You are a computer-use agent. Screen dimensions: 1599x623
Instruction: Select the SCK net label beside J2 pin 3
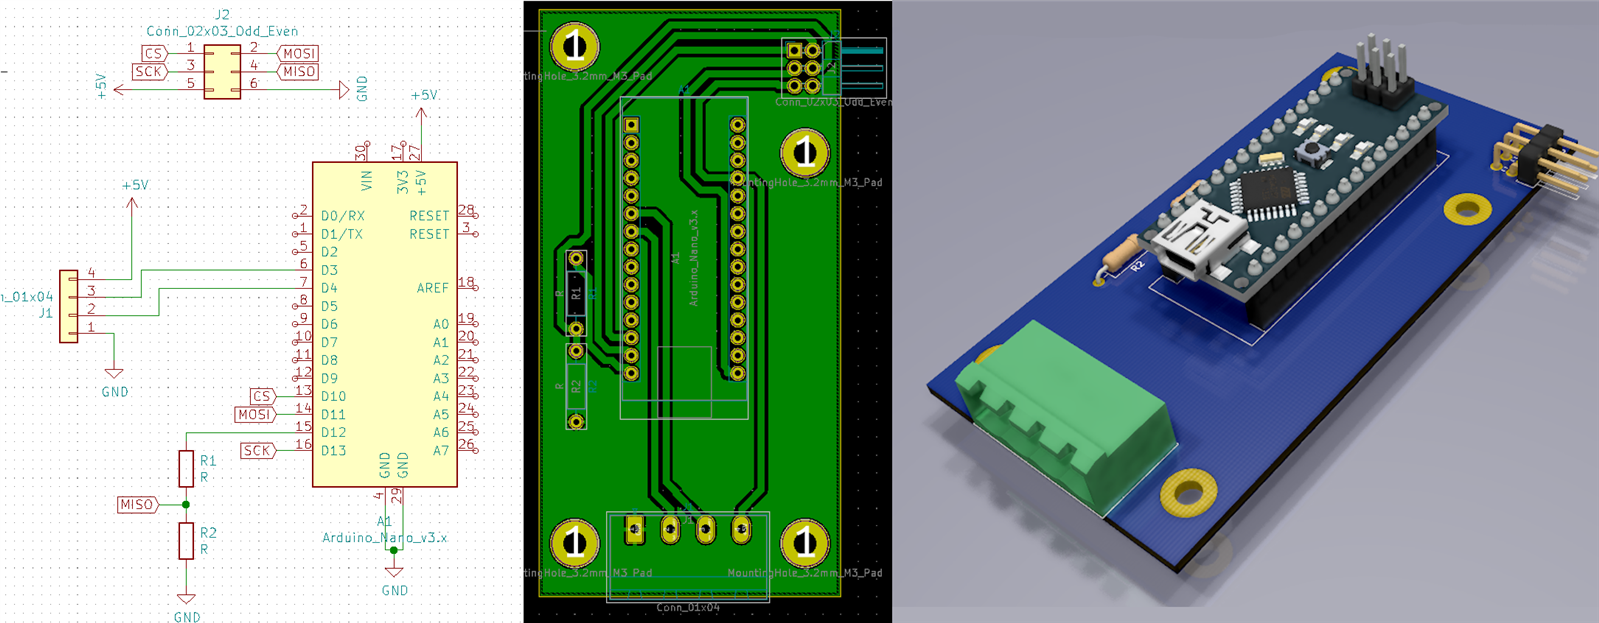[x=148, y=72]
